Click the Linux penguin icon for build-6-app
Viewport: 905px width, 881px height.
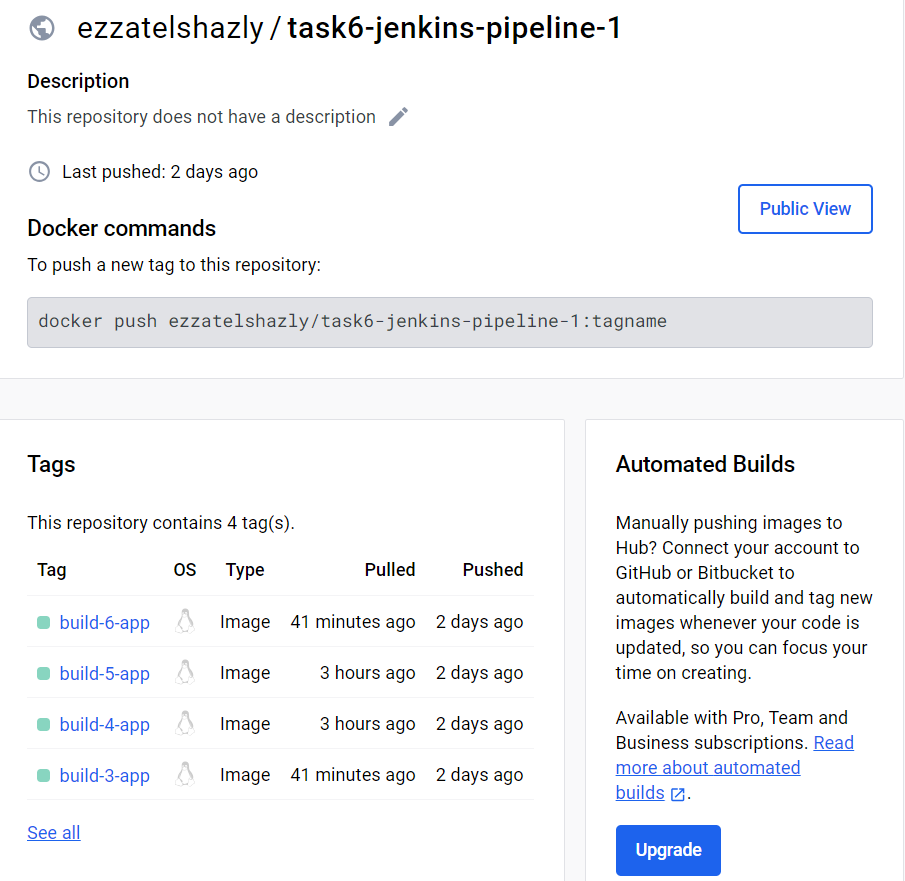pos(185,622)
